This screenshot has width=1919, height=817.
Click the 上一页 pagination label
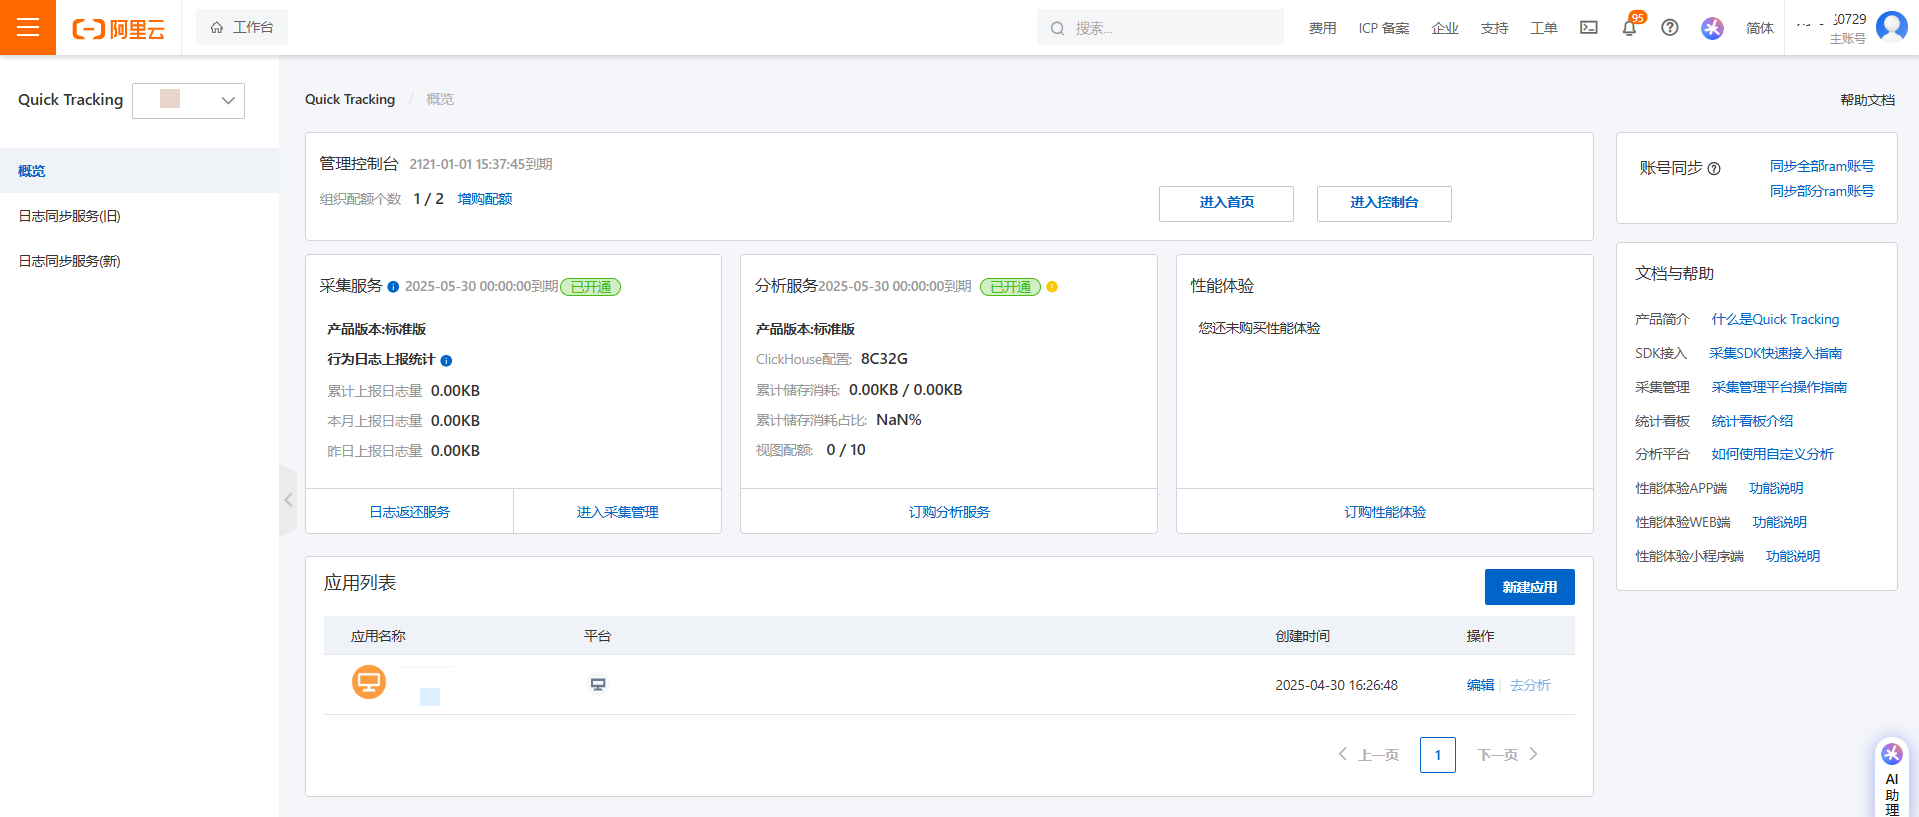(x=1378, y=755)
